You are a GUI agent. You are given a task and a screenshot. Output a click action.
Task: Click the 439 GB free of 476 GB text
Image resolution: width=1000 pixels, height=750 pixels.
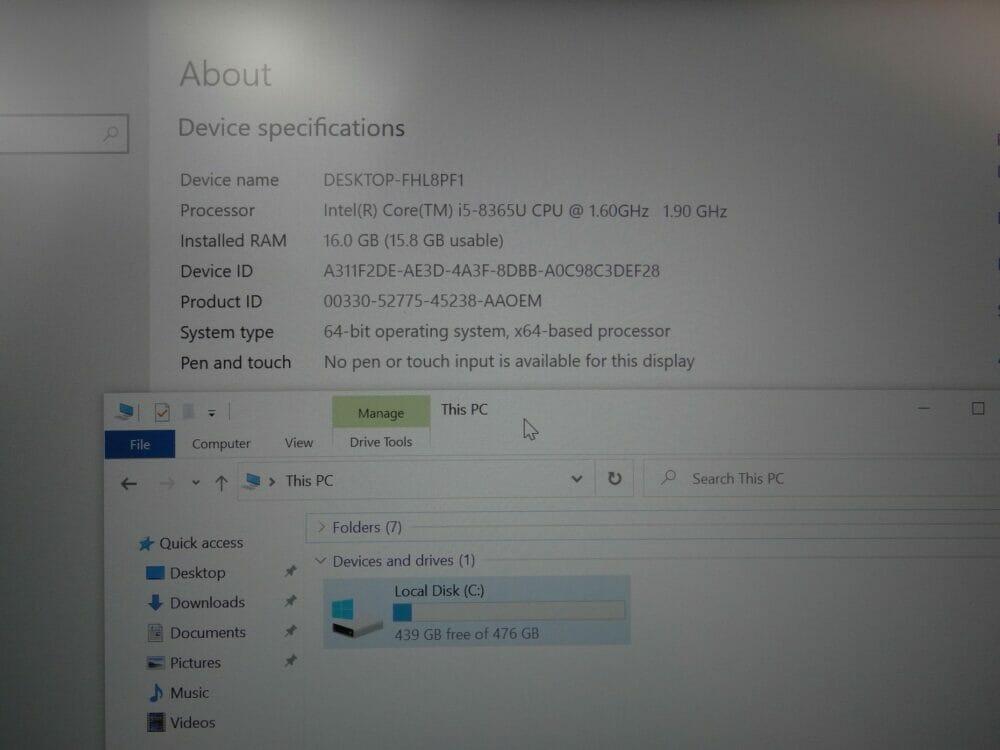pyautogui.click(x=467, y=634)
